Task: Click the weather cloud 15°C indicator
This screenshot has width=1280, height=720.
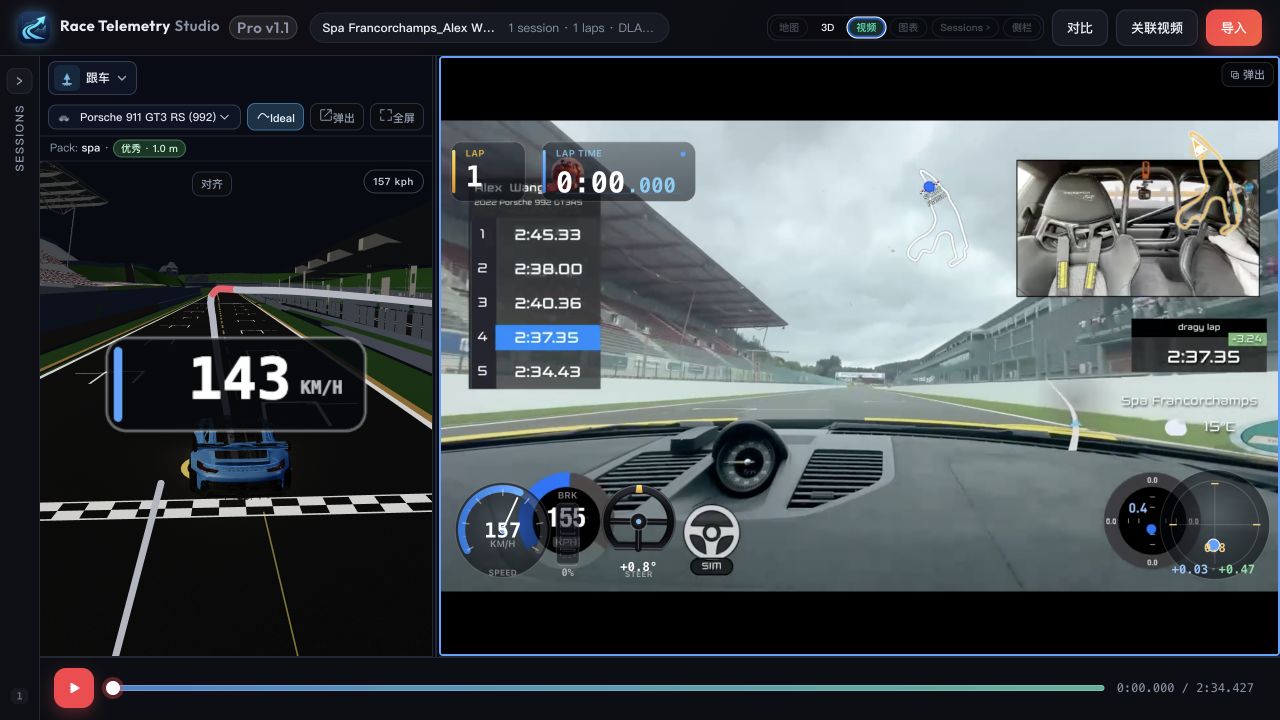Action: [1200, 427]
